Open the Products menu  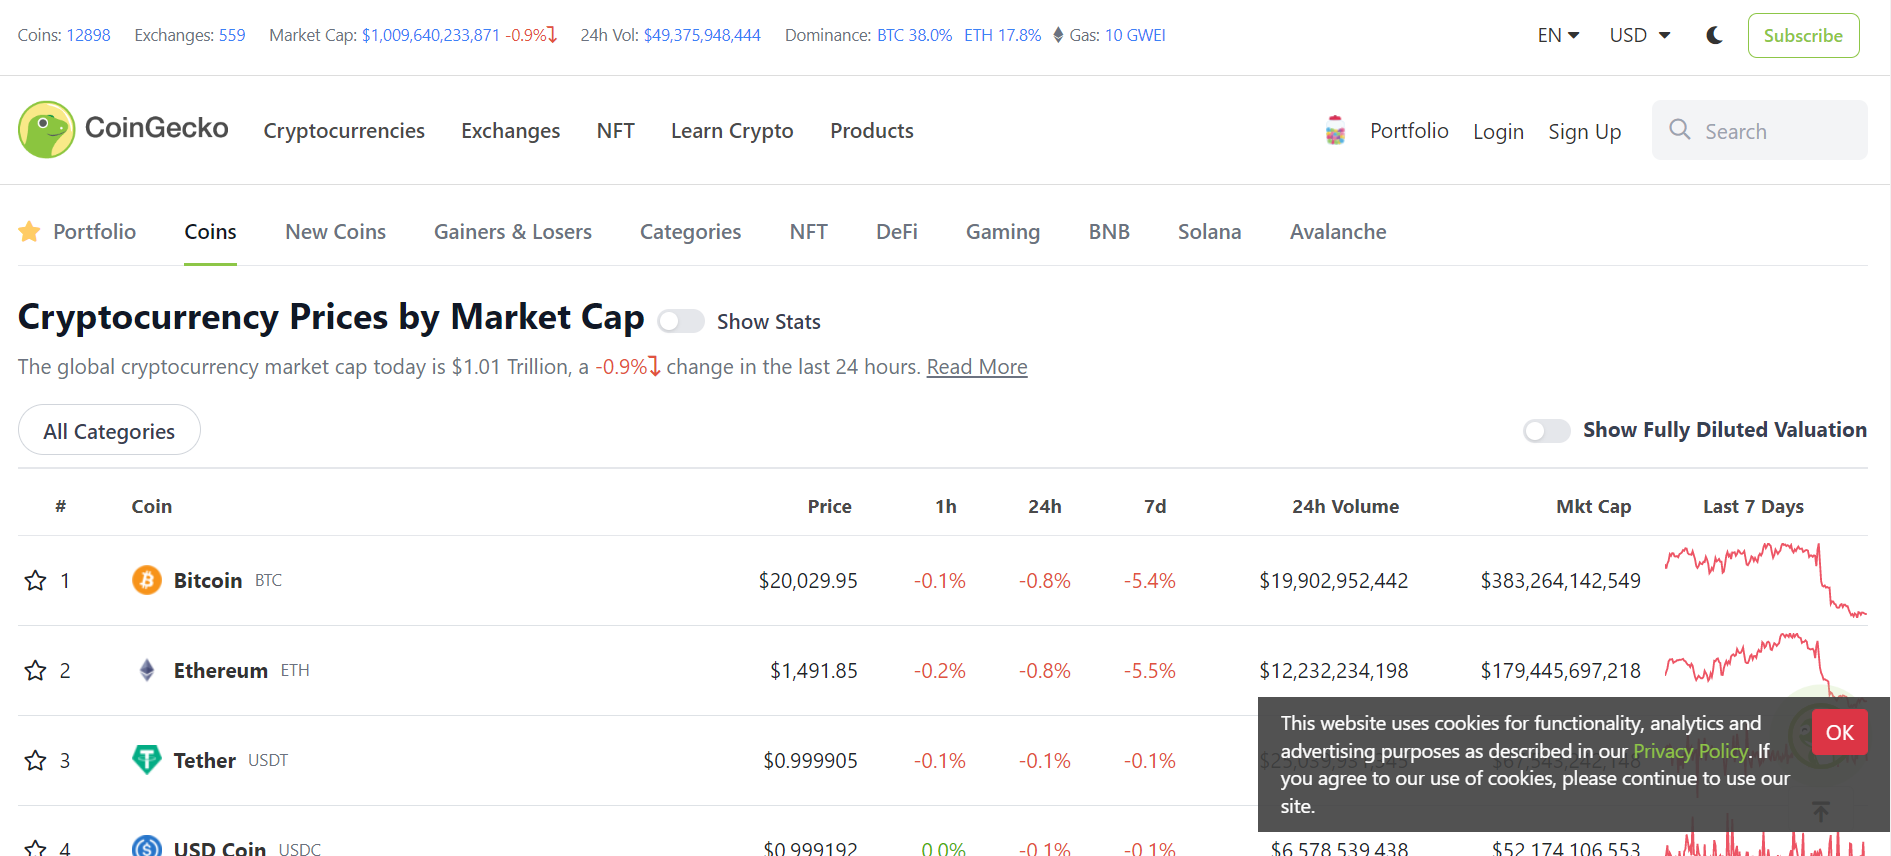click(872, 131)
